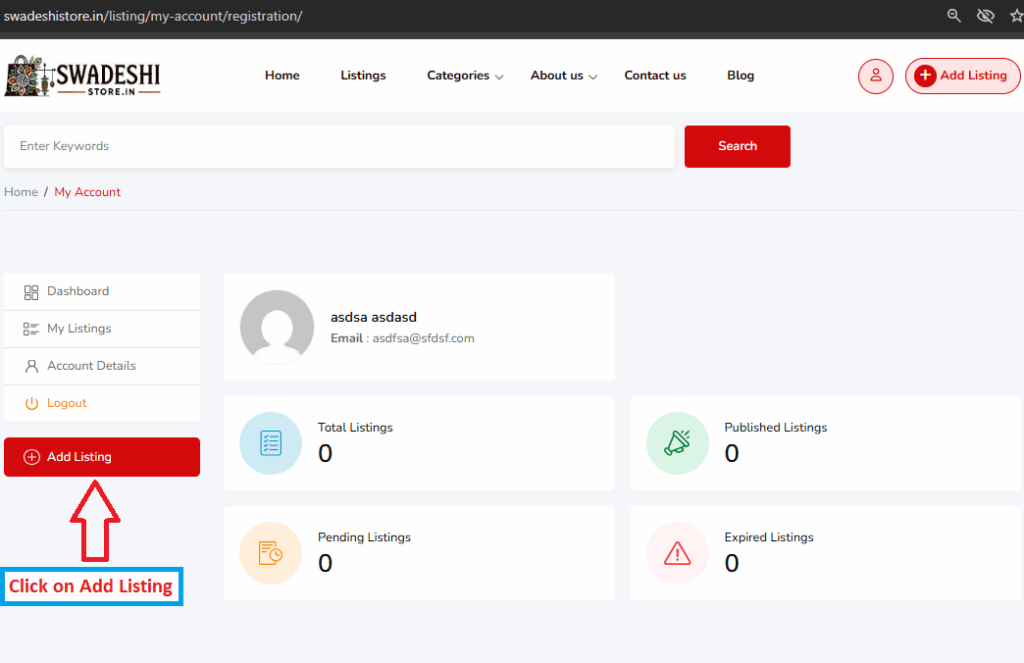This screenshot has width=1024, height=663.
Task: Expand the About us dropdown menu
Action: (x=563, y=76)
